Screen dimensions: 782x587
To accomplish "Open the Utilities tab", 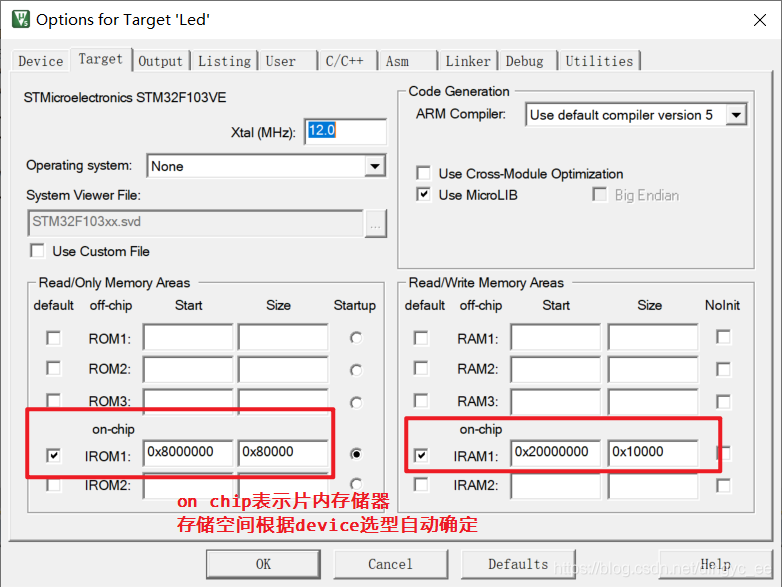I will click(599, 61).
